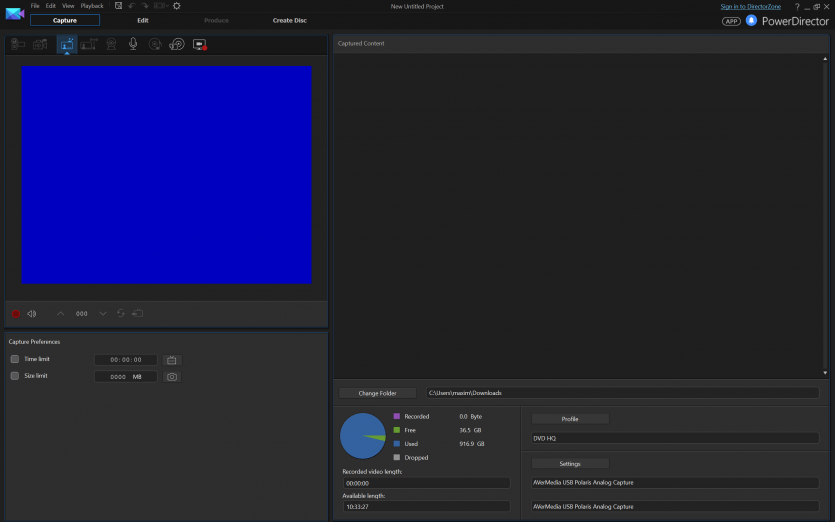
Task: Choose the capture from CD icon
Action: [x=155, y=44]
